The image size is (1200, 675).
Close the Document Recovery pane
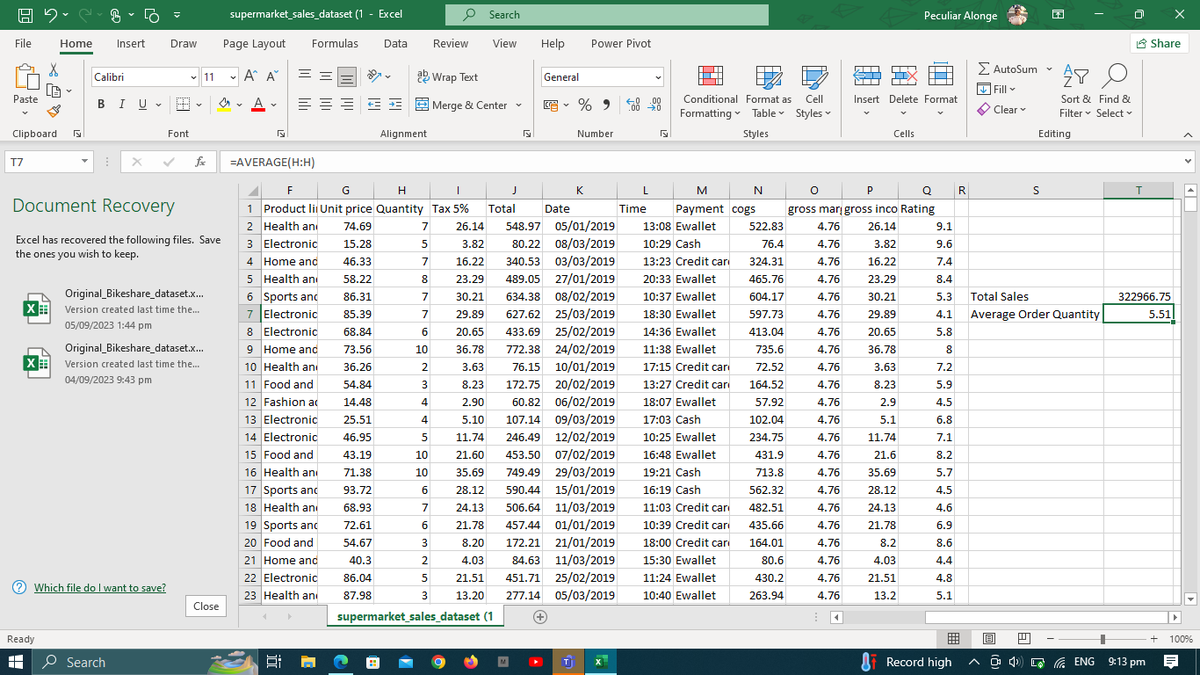pos(206,606)
